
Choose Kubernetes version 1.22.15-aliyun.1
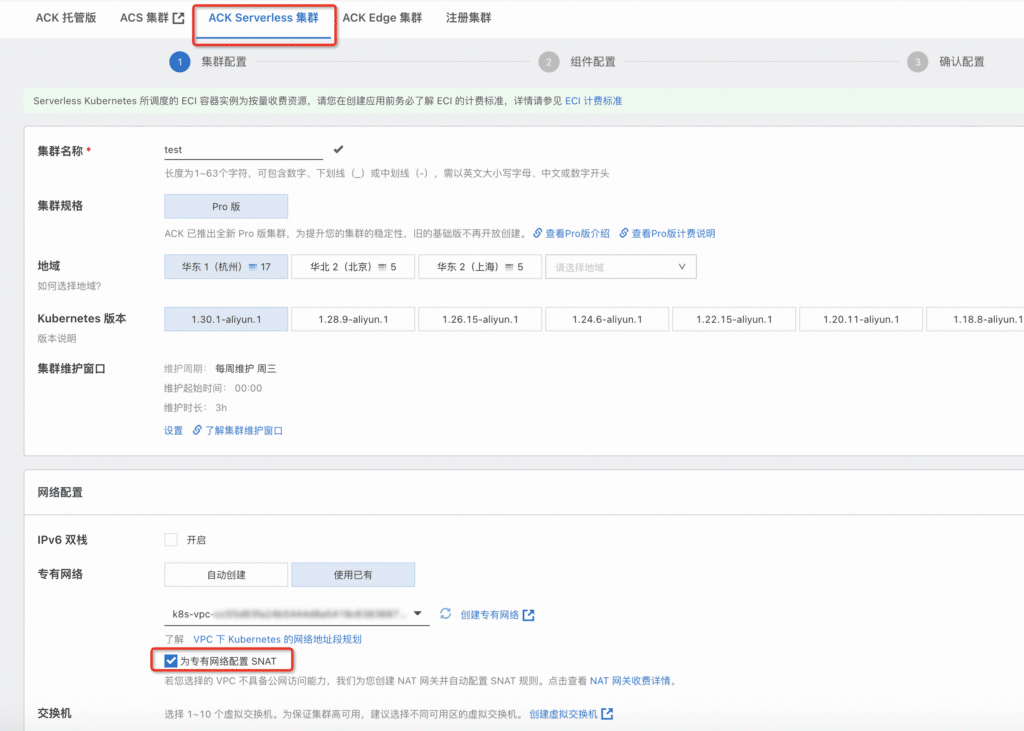click(x=734, y=319)
